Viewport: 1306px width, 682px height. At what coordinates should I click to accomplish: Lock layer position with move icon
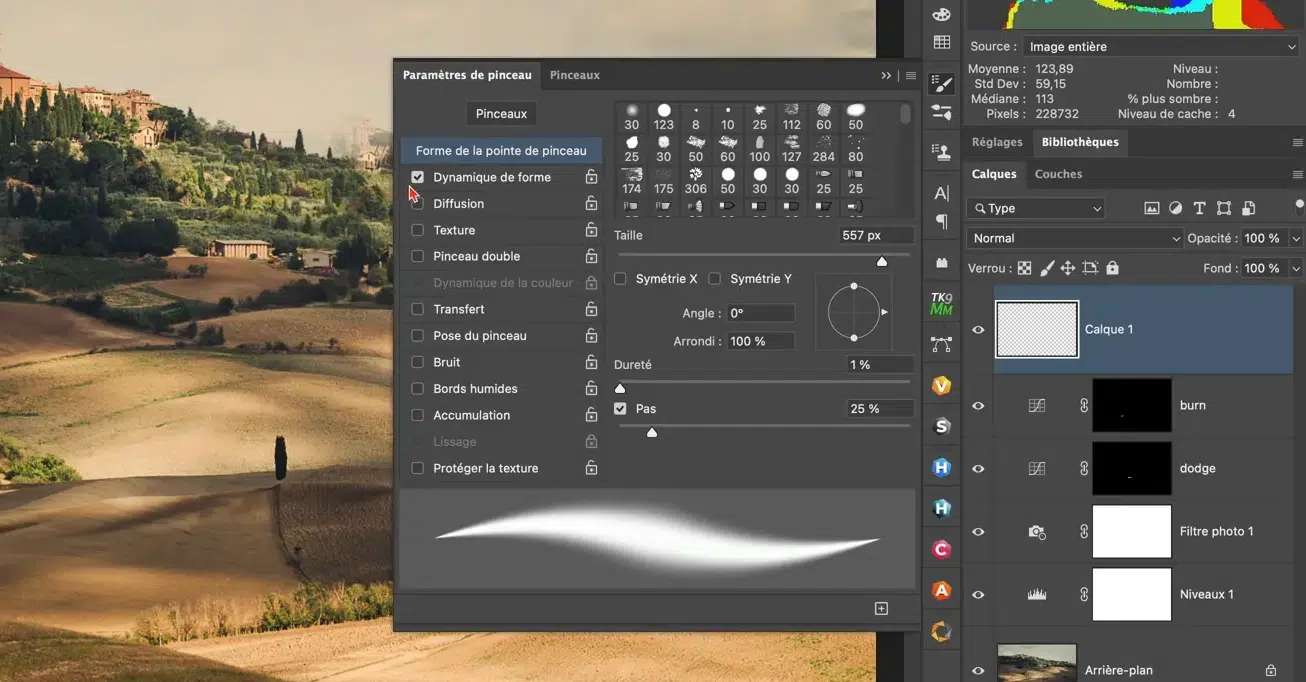coord(1068,268)
